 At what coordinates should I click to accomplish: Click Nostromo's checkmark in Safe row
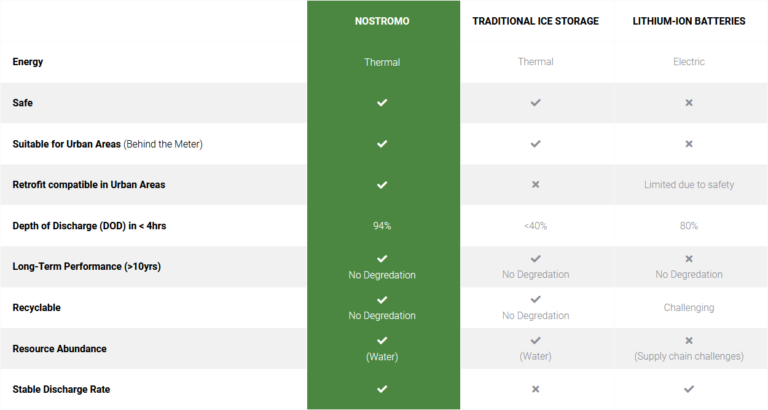pyautogui.click(x=382, y=103)
